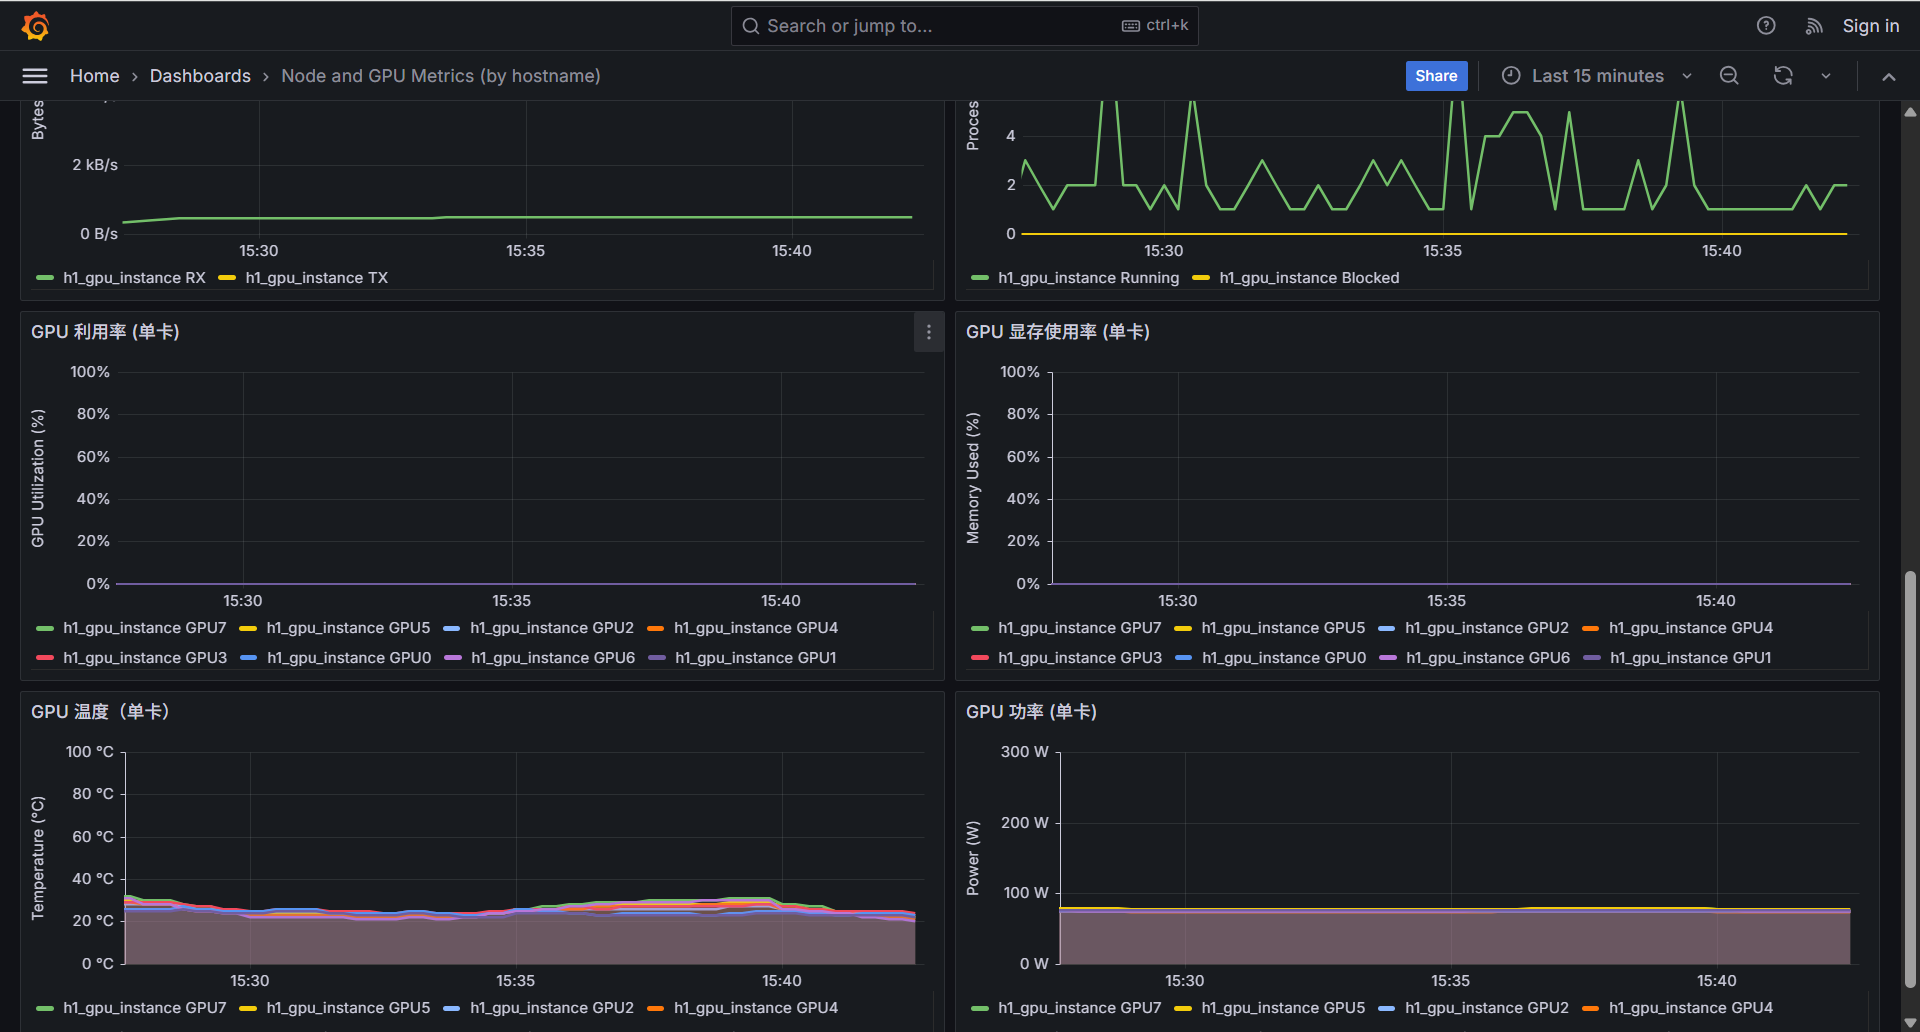The image size is (1920, 1032).
Task: Open Dashboards breadcrumb
Action: coord(200,76)
